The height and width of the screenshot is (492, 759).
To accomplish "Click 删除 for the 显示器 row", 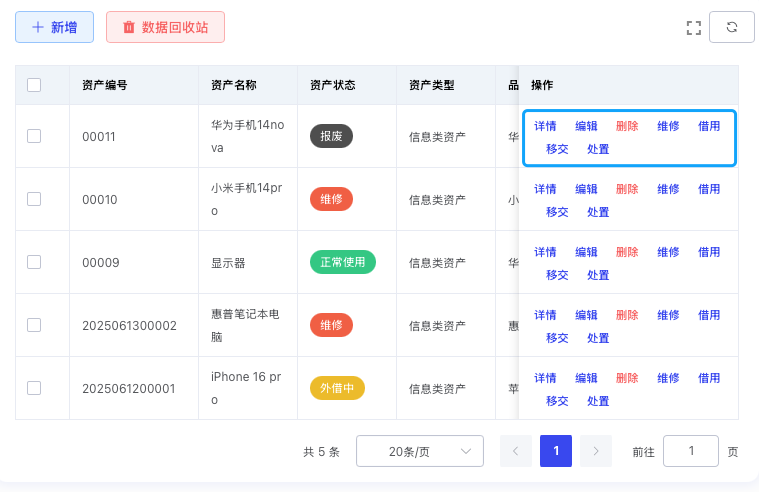I will pos(627,252).
